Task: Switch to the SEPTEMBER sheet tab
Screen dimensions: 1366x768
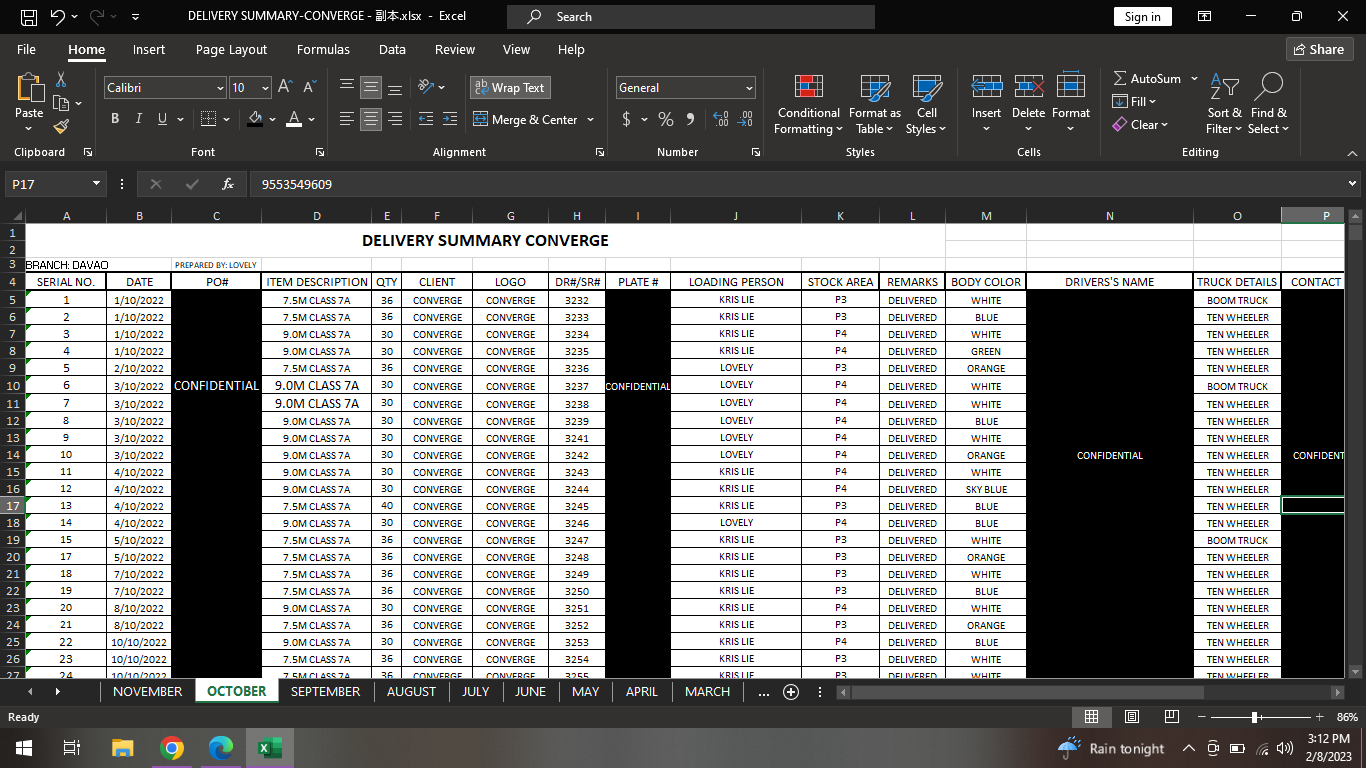Action: pos(325,692)
